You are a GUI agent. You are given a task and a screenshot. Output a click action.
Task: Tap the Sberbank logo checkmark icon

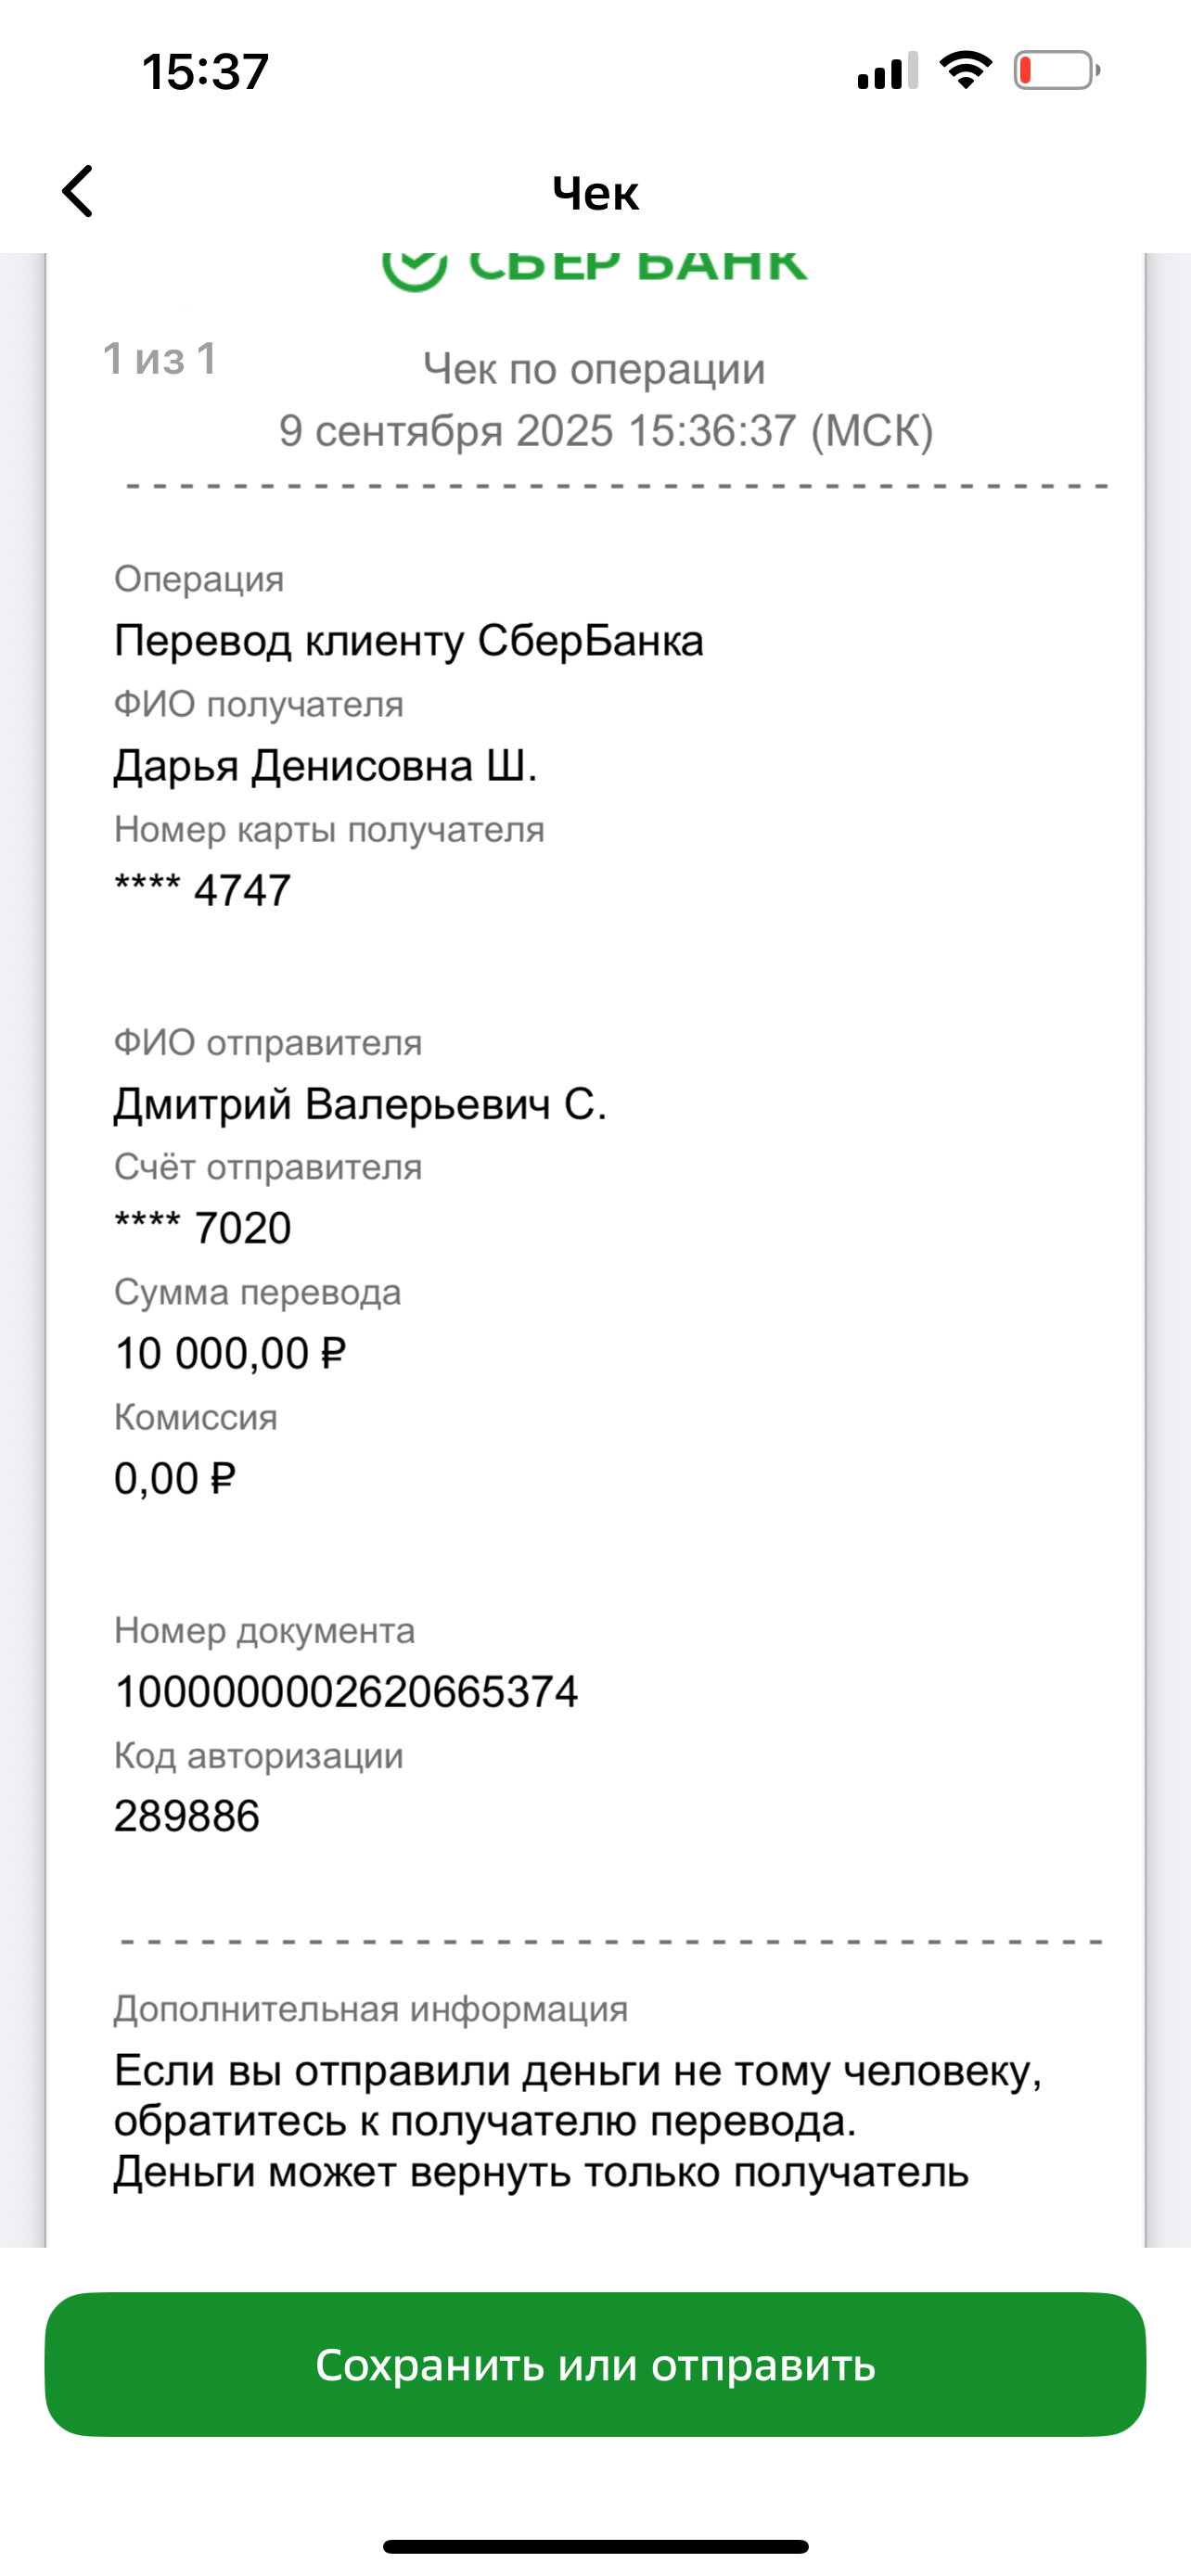click(414, 268)
